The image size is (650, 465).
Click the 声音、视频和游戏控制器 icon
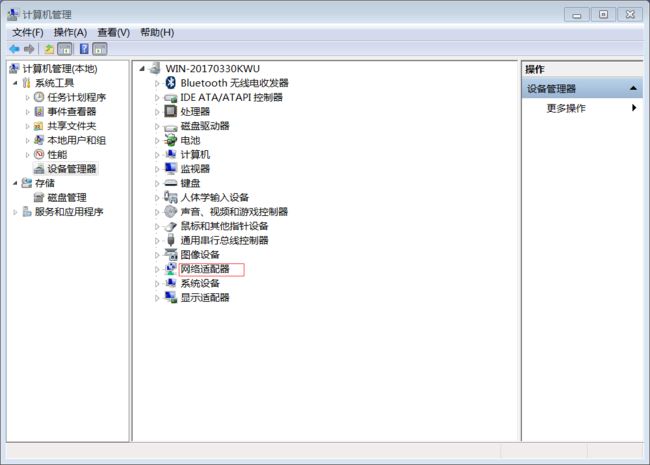170,212
